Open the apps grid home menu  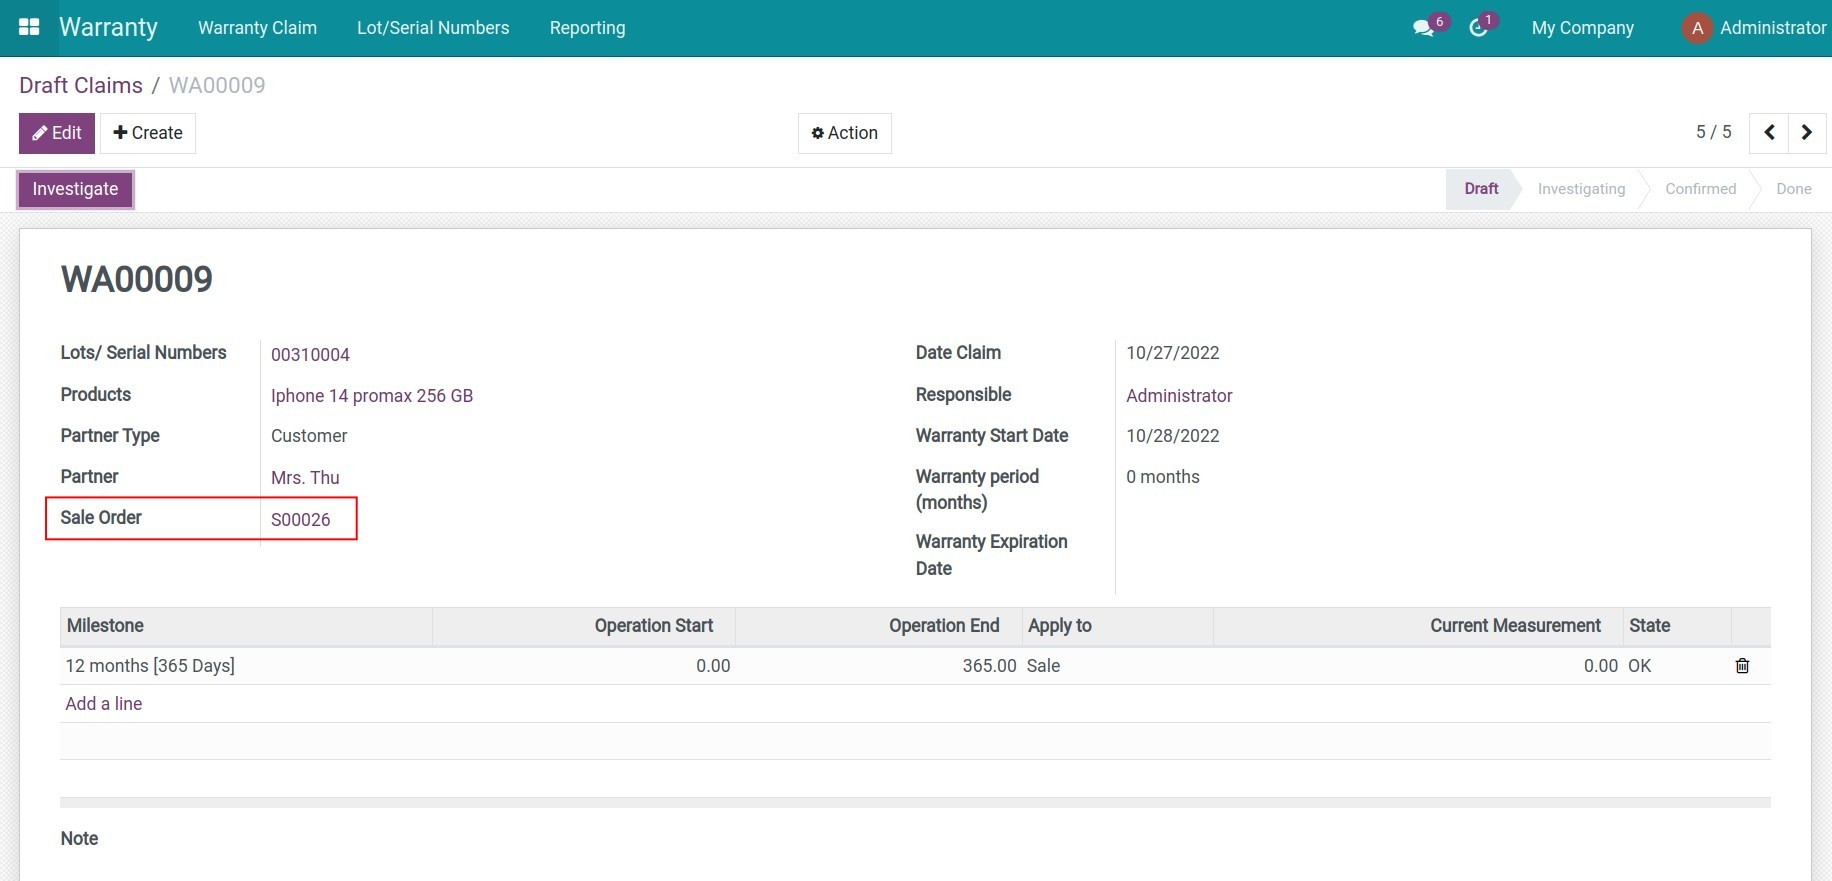(x=29, y=27)
